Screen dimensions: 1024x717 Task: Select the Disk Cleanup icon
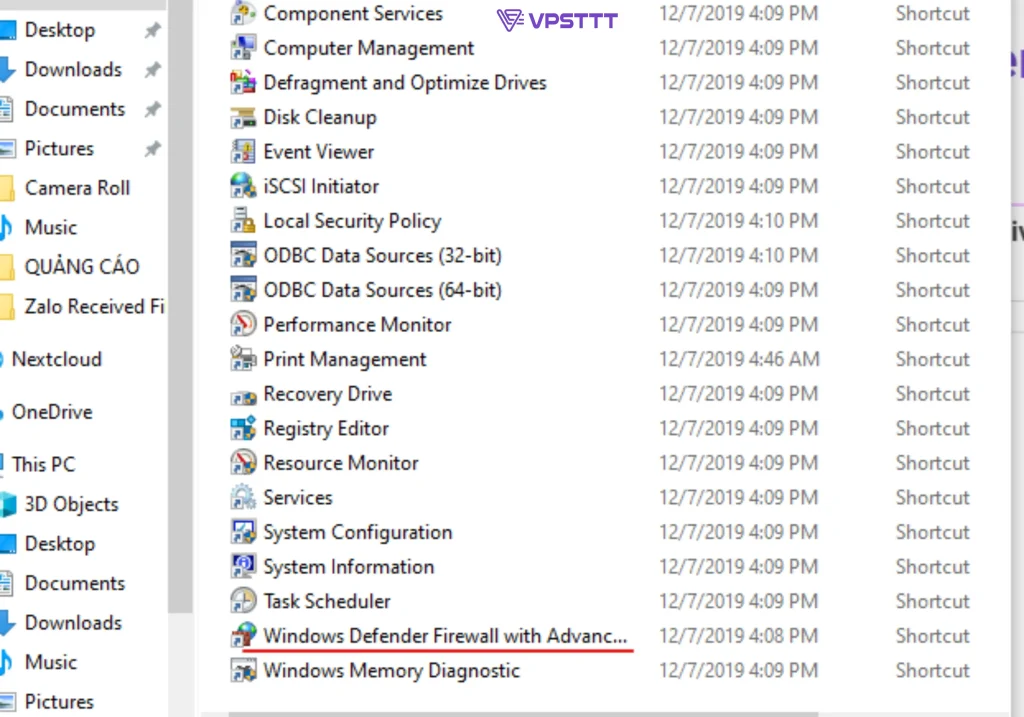pos(243,118)
